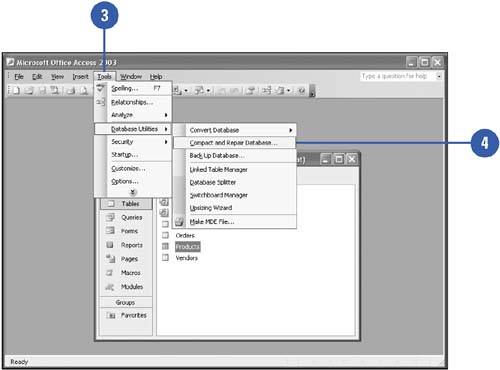Click the Analyze toolbar icon
Screen dimensions: 500x370
pyautogui.click(x=199, y=90)
